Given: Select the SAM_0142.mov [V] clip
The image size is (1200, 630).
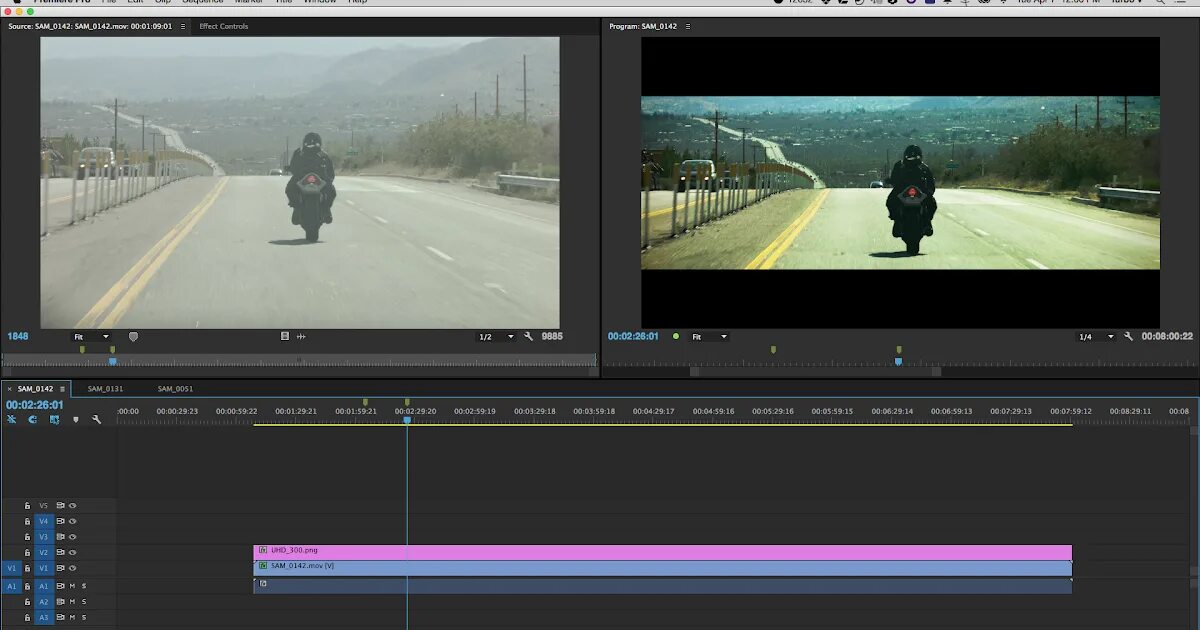Looking at the screenshot, I should pos(663,568).
